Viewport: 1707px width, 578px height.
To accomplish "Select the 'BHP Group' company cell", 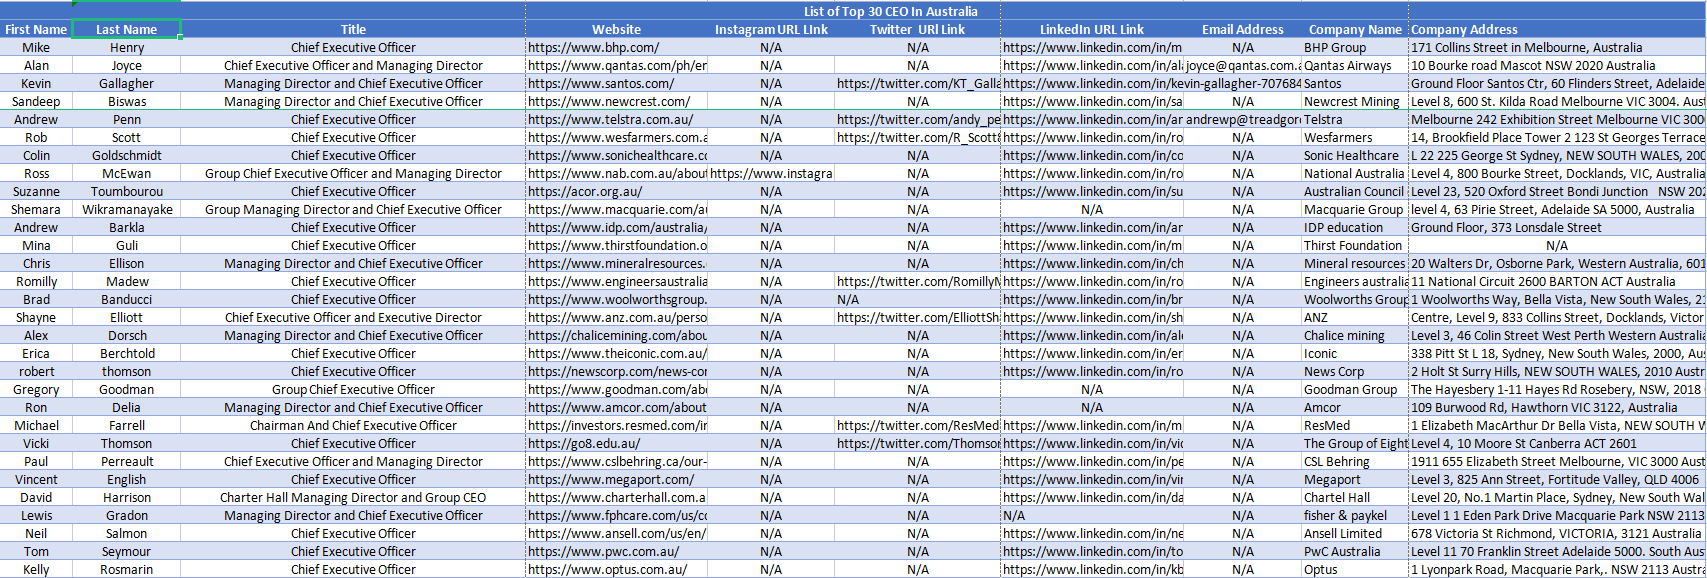I will [1355, 47].
